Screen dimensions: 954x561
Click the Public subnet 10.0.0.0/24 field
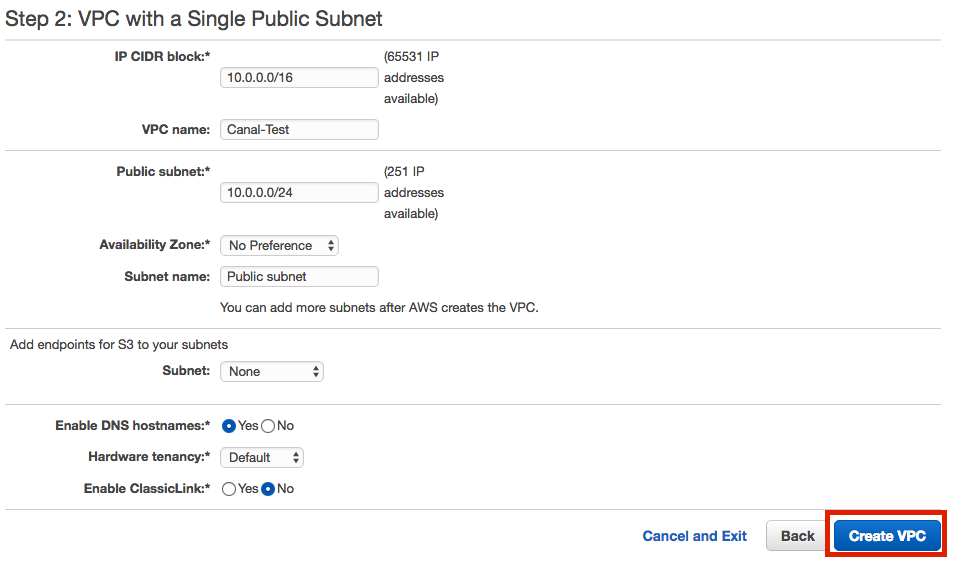click(299, 192)
